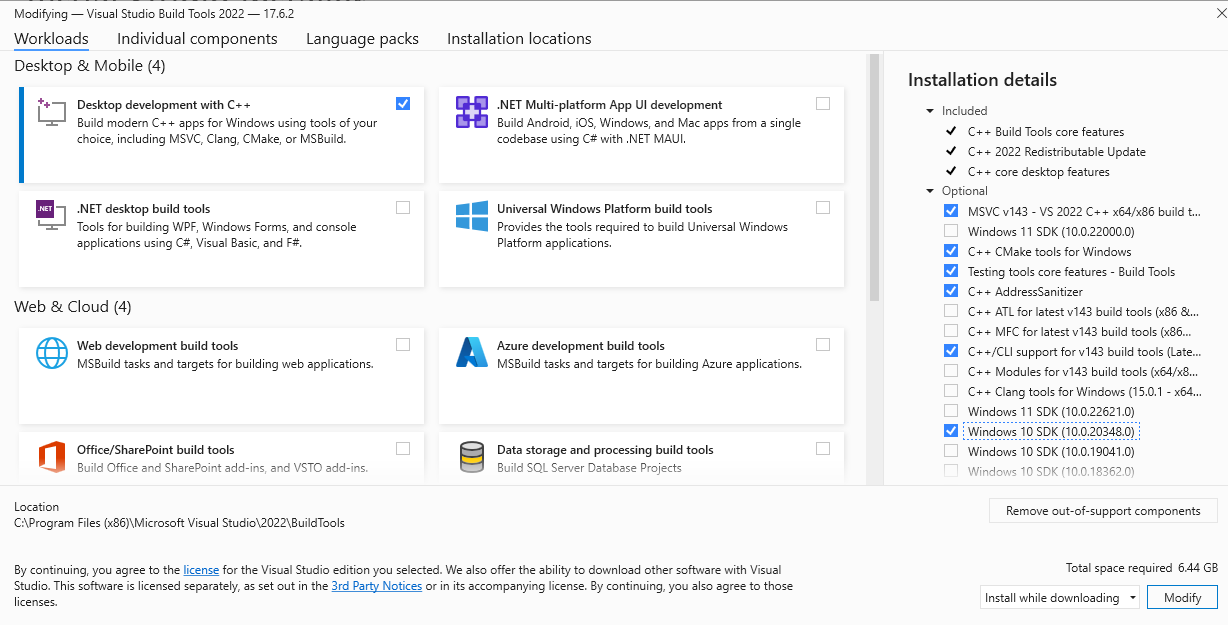The width and height of the screenshot is (1228, 625).
Task: Collapse the Optional components section
Action: click(930, 191)
